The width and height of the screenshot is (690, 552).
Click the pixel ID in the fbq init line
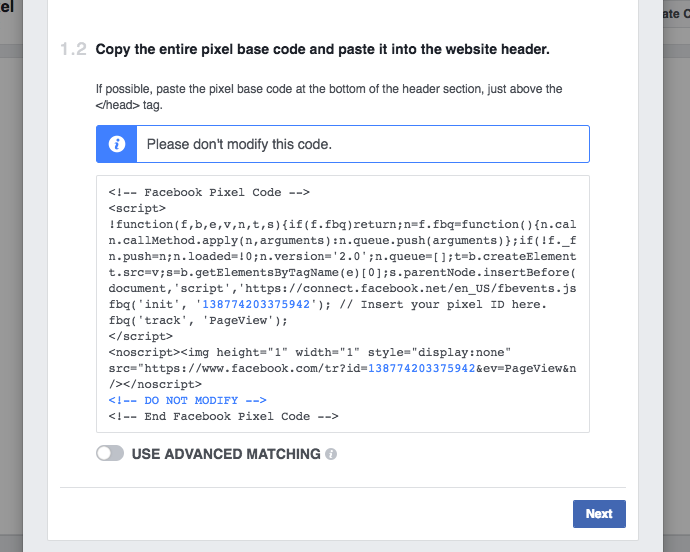click(256, 305)
